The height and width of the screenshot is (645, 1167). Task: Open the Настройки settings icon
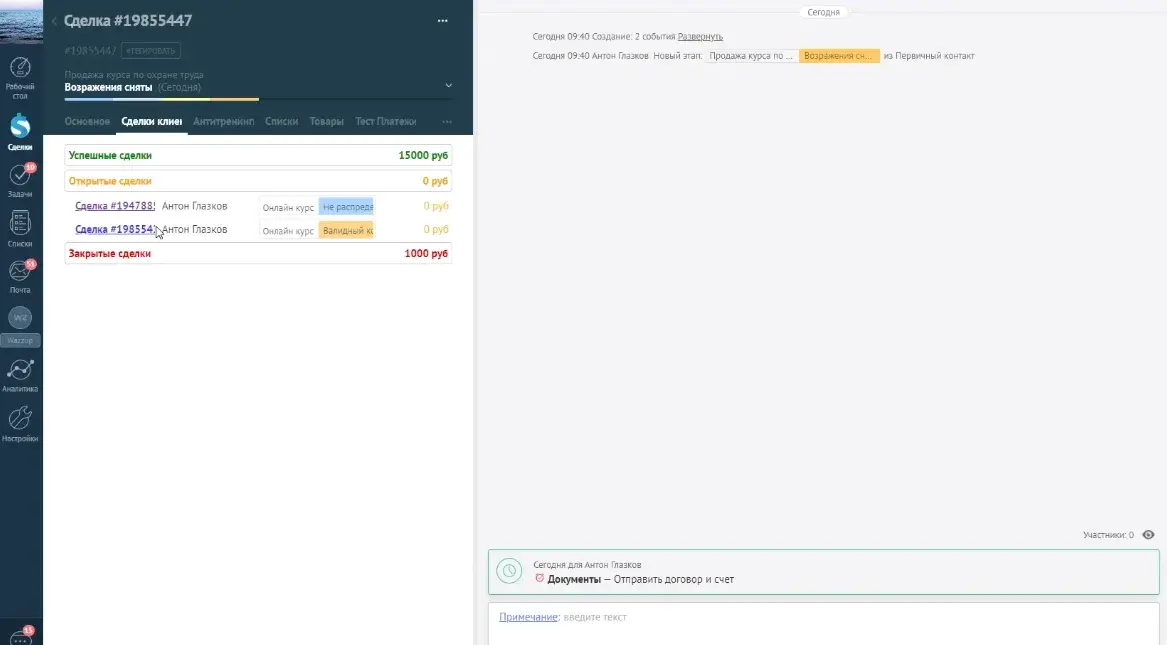pos(20,424)
